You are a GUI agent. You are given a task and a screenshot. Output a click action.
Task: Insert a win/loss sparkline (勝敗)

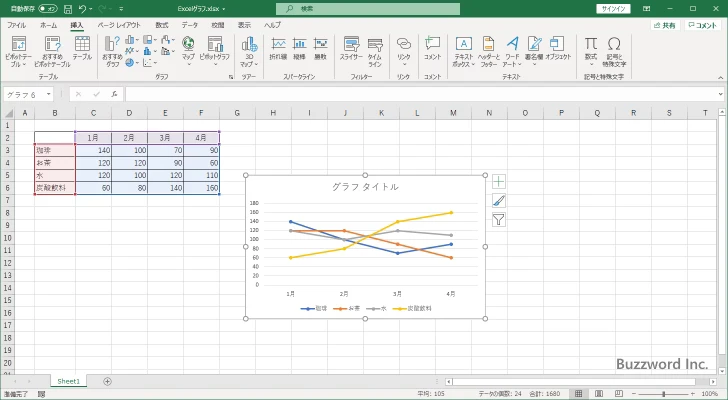click(x=320, y=48)
